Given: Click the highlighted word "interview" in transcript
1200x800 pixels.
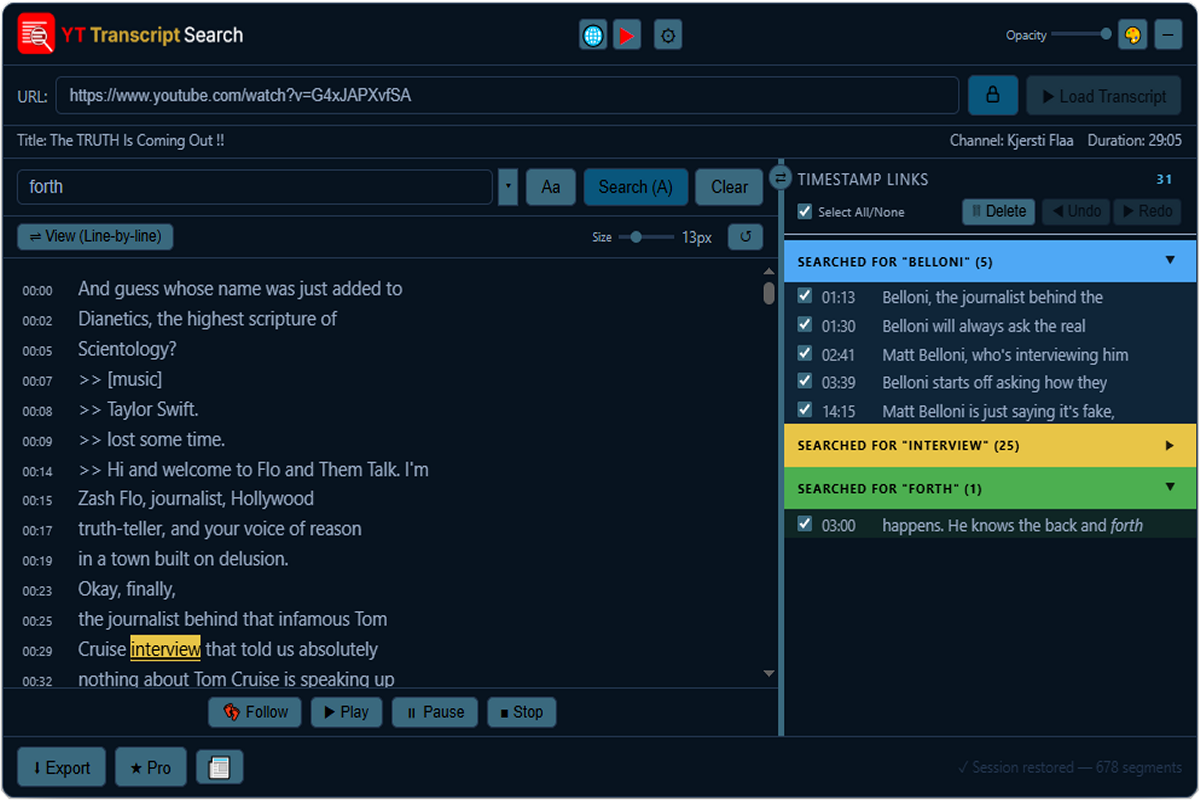Looking at the screenshot, I should coord(165,649).
